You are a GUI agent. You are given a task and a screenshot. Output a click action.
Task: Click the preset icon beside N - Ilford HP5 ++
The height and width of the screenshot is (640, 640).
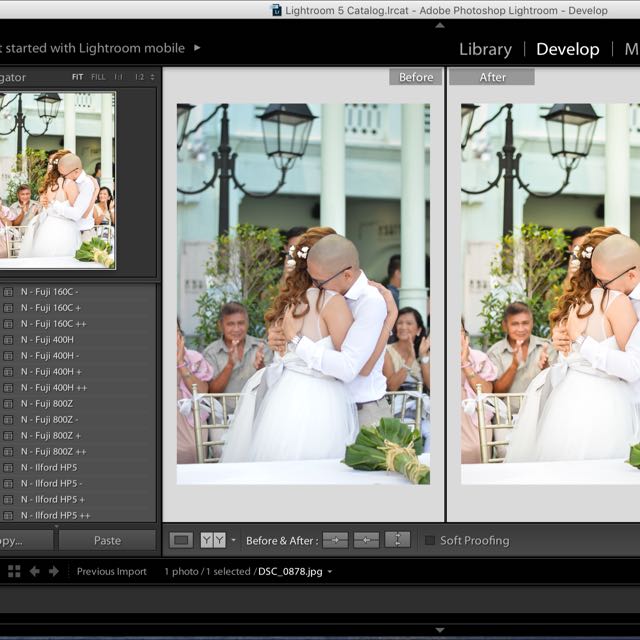(8, 516)
